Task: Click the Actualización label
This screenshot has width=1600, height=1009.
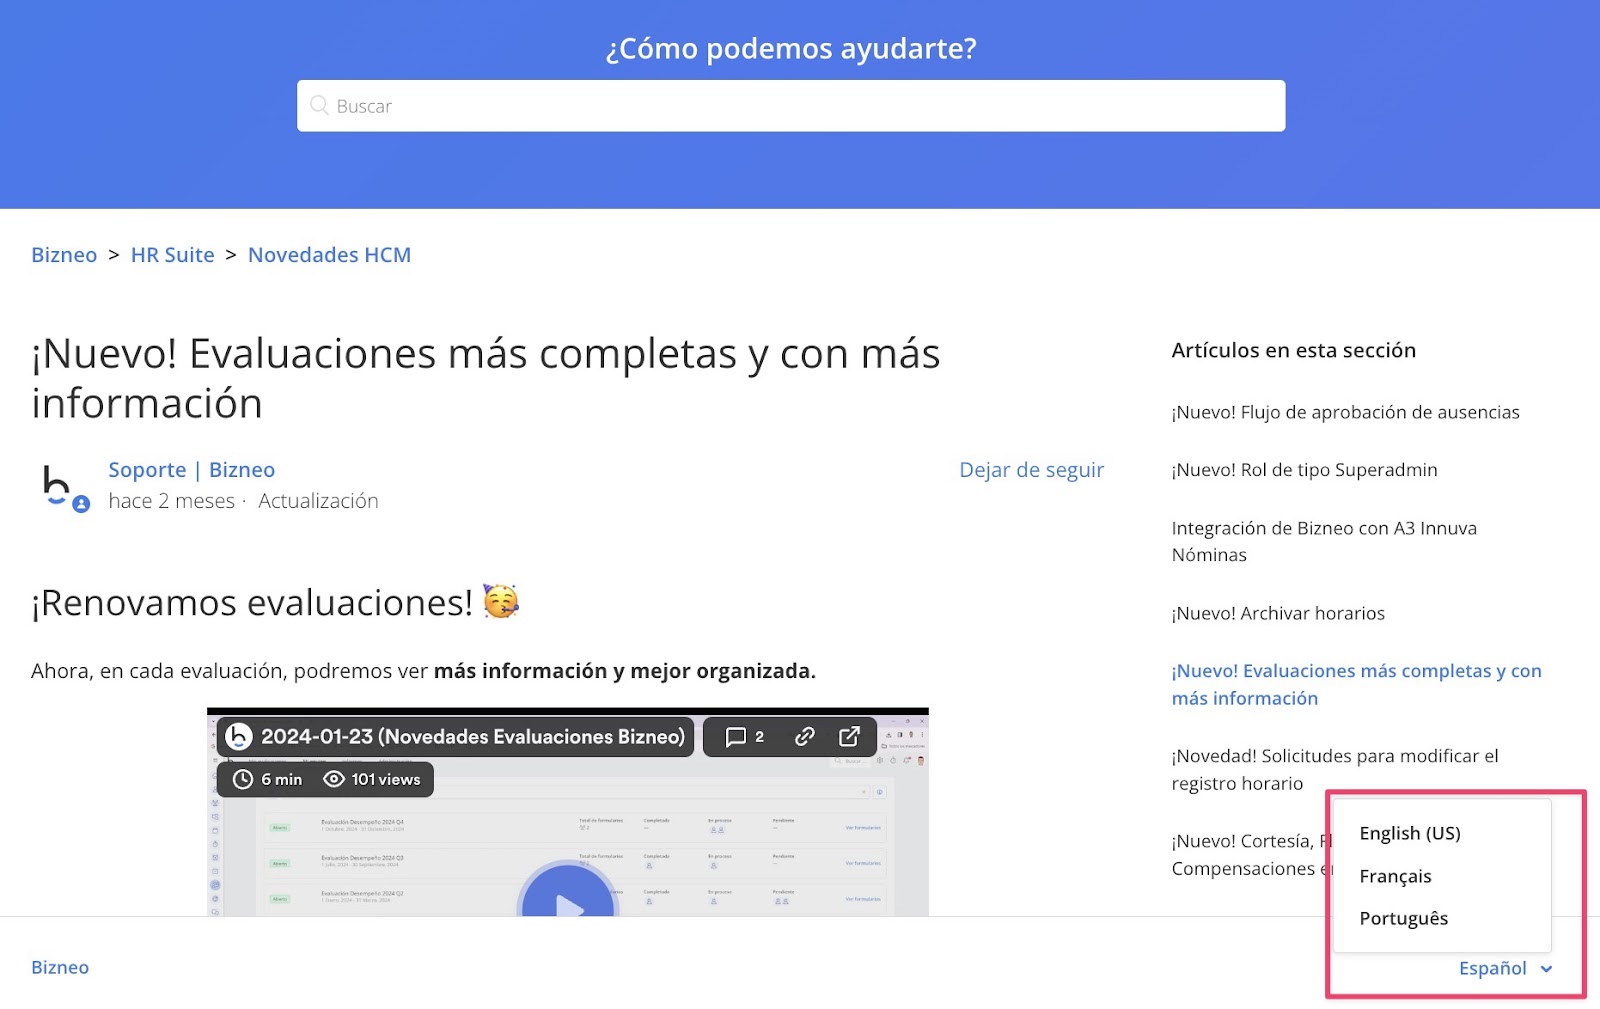Action: pos(318,501)
